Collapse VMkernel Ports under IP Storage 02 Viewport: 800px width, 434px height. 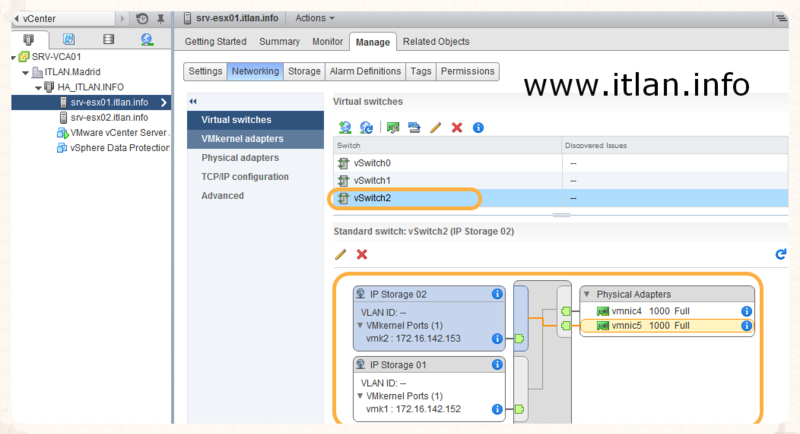[x=361, y=325]
